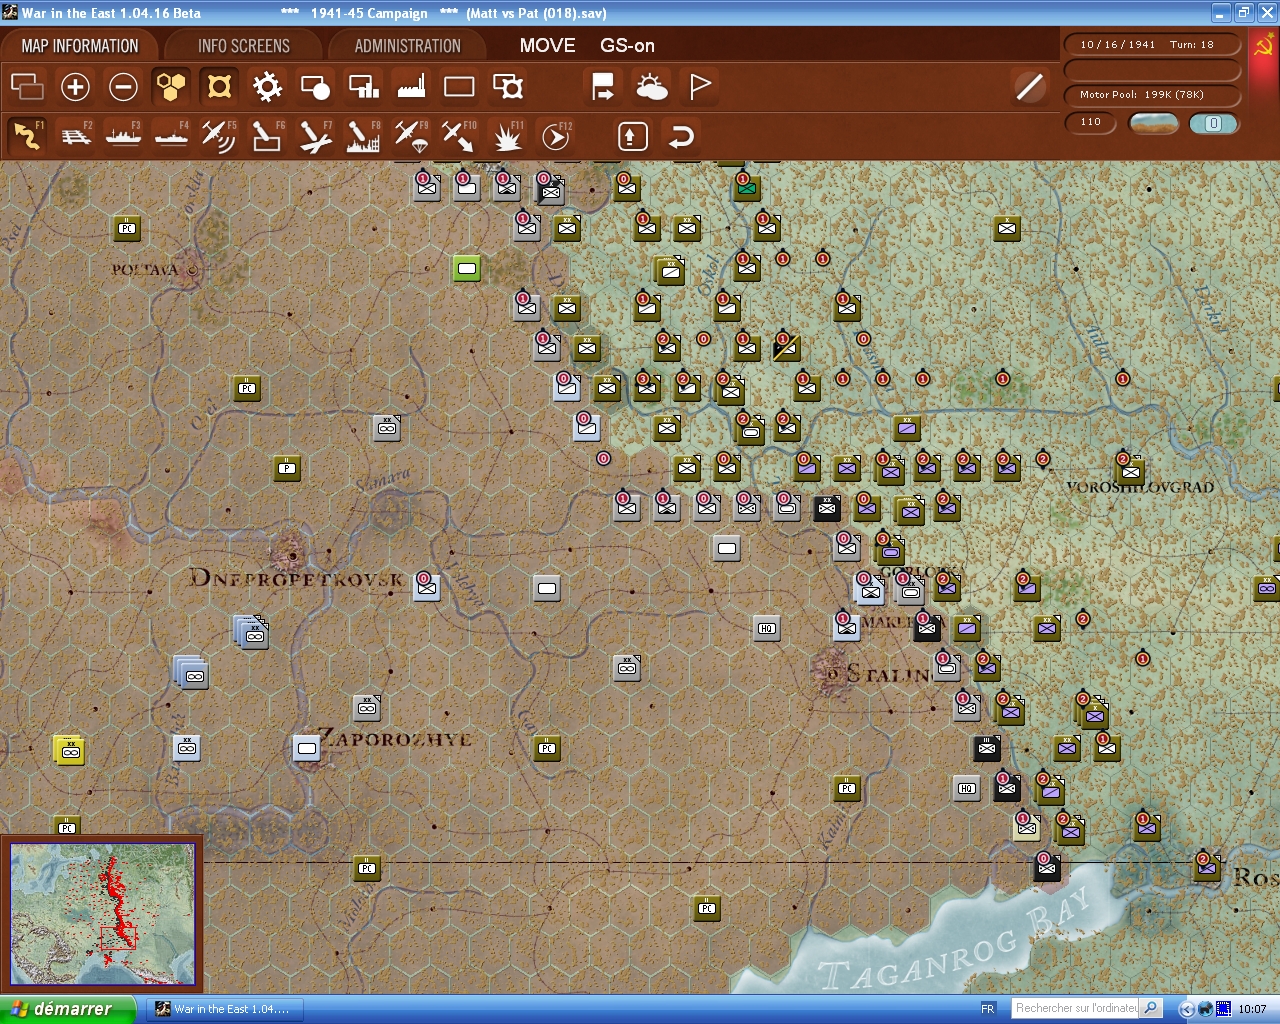Click the gear-shaped icon in the toolbar
The width and height of the screenshot is (1280, 1024).
(267, 87)
